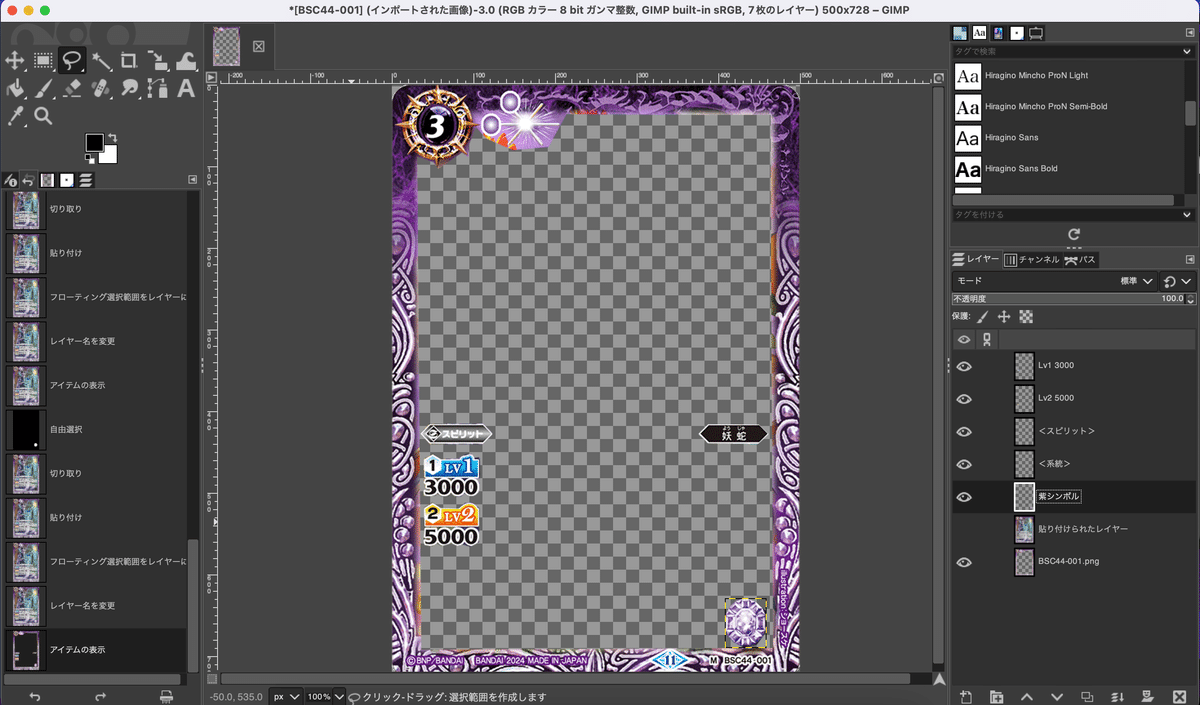Hide the Lv1 3000 layer
1200x705 pixels.
(964, 366)
